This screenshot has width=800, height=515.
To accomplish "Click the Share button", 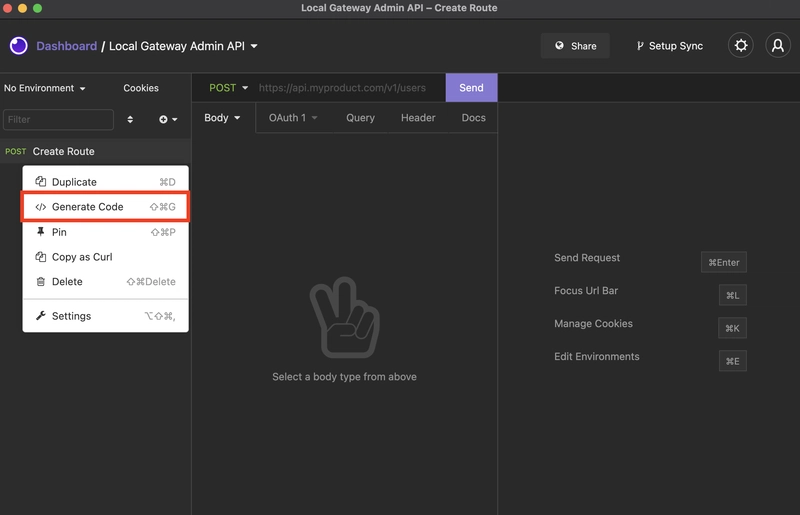I will click(x=575, y=45).
